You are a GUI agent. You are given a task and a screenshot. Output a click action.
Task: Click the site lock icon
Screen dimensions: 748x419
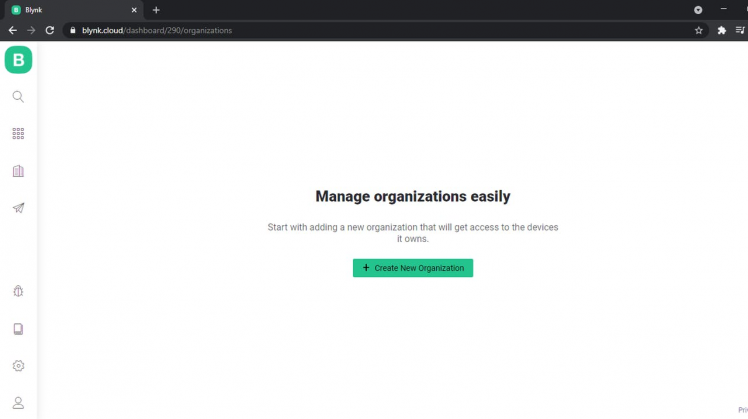[73, 31]
